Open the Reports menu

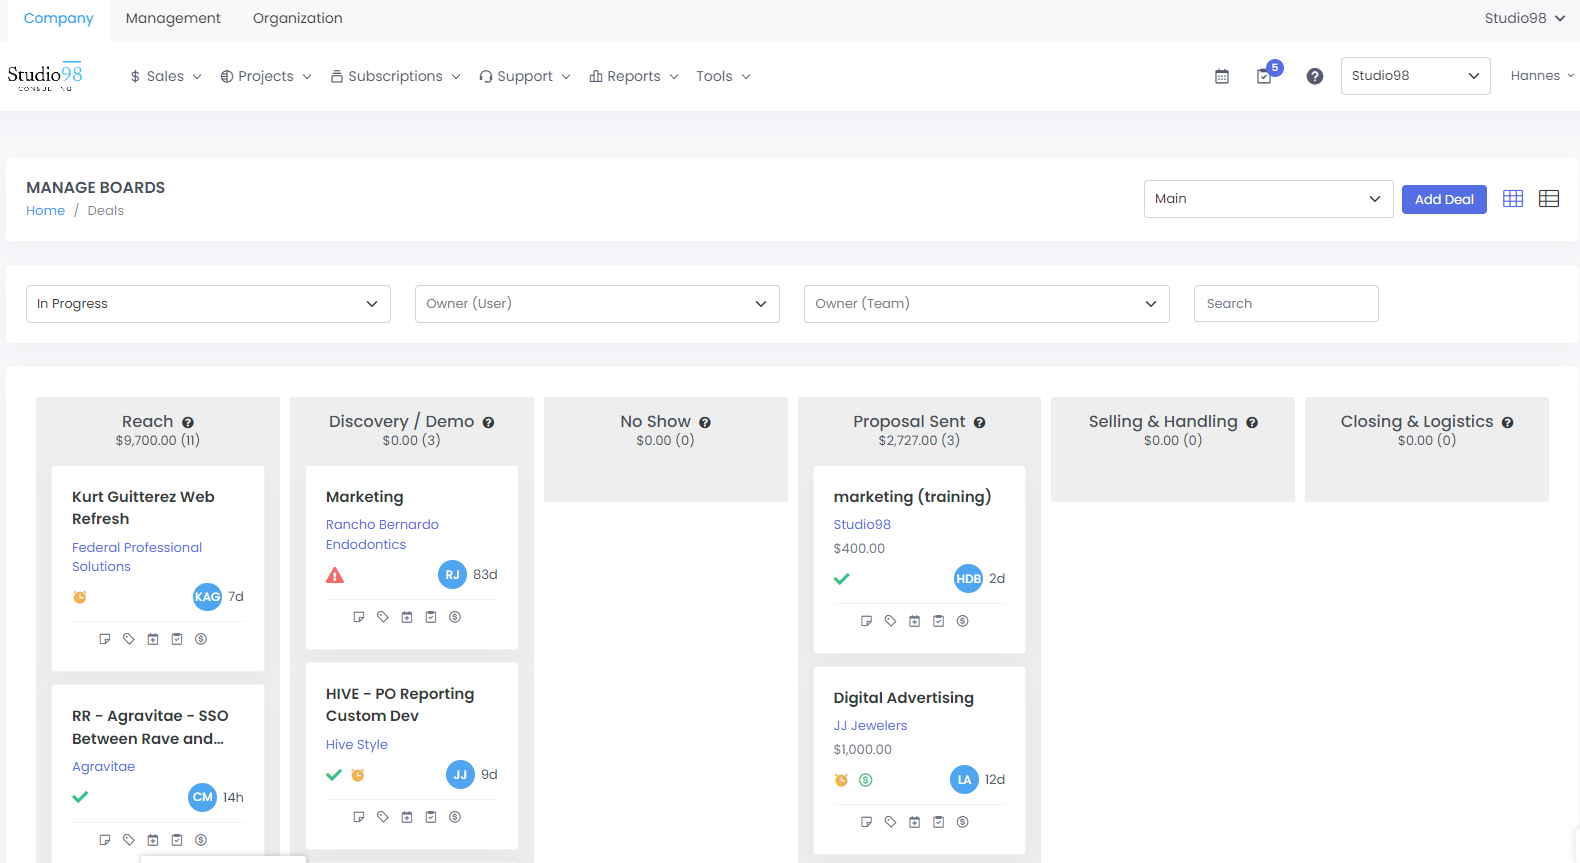pos(634,77)
